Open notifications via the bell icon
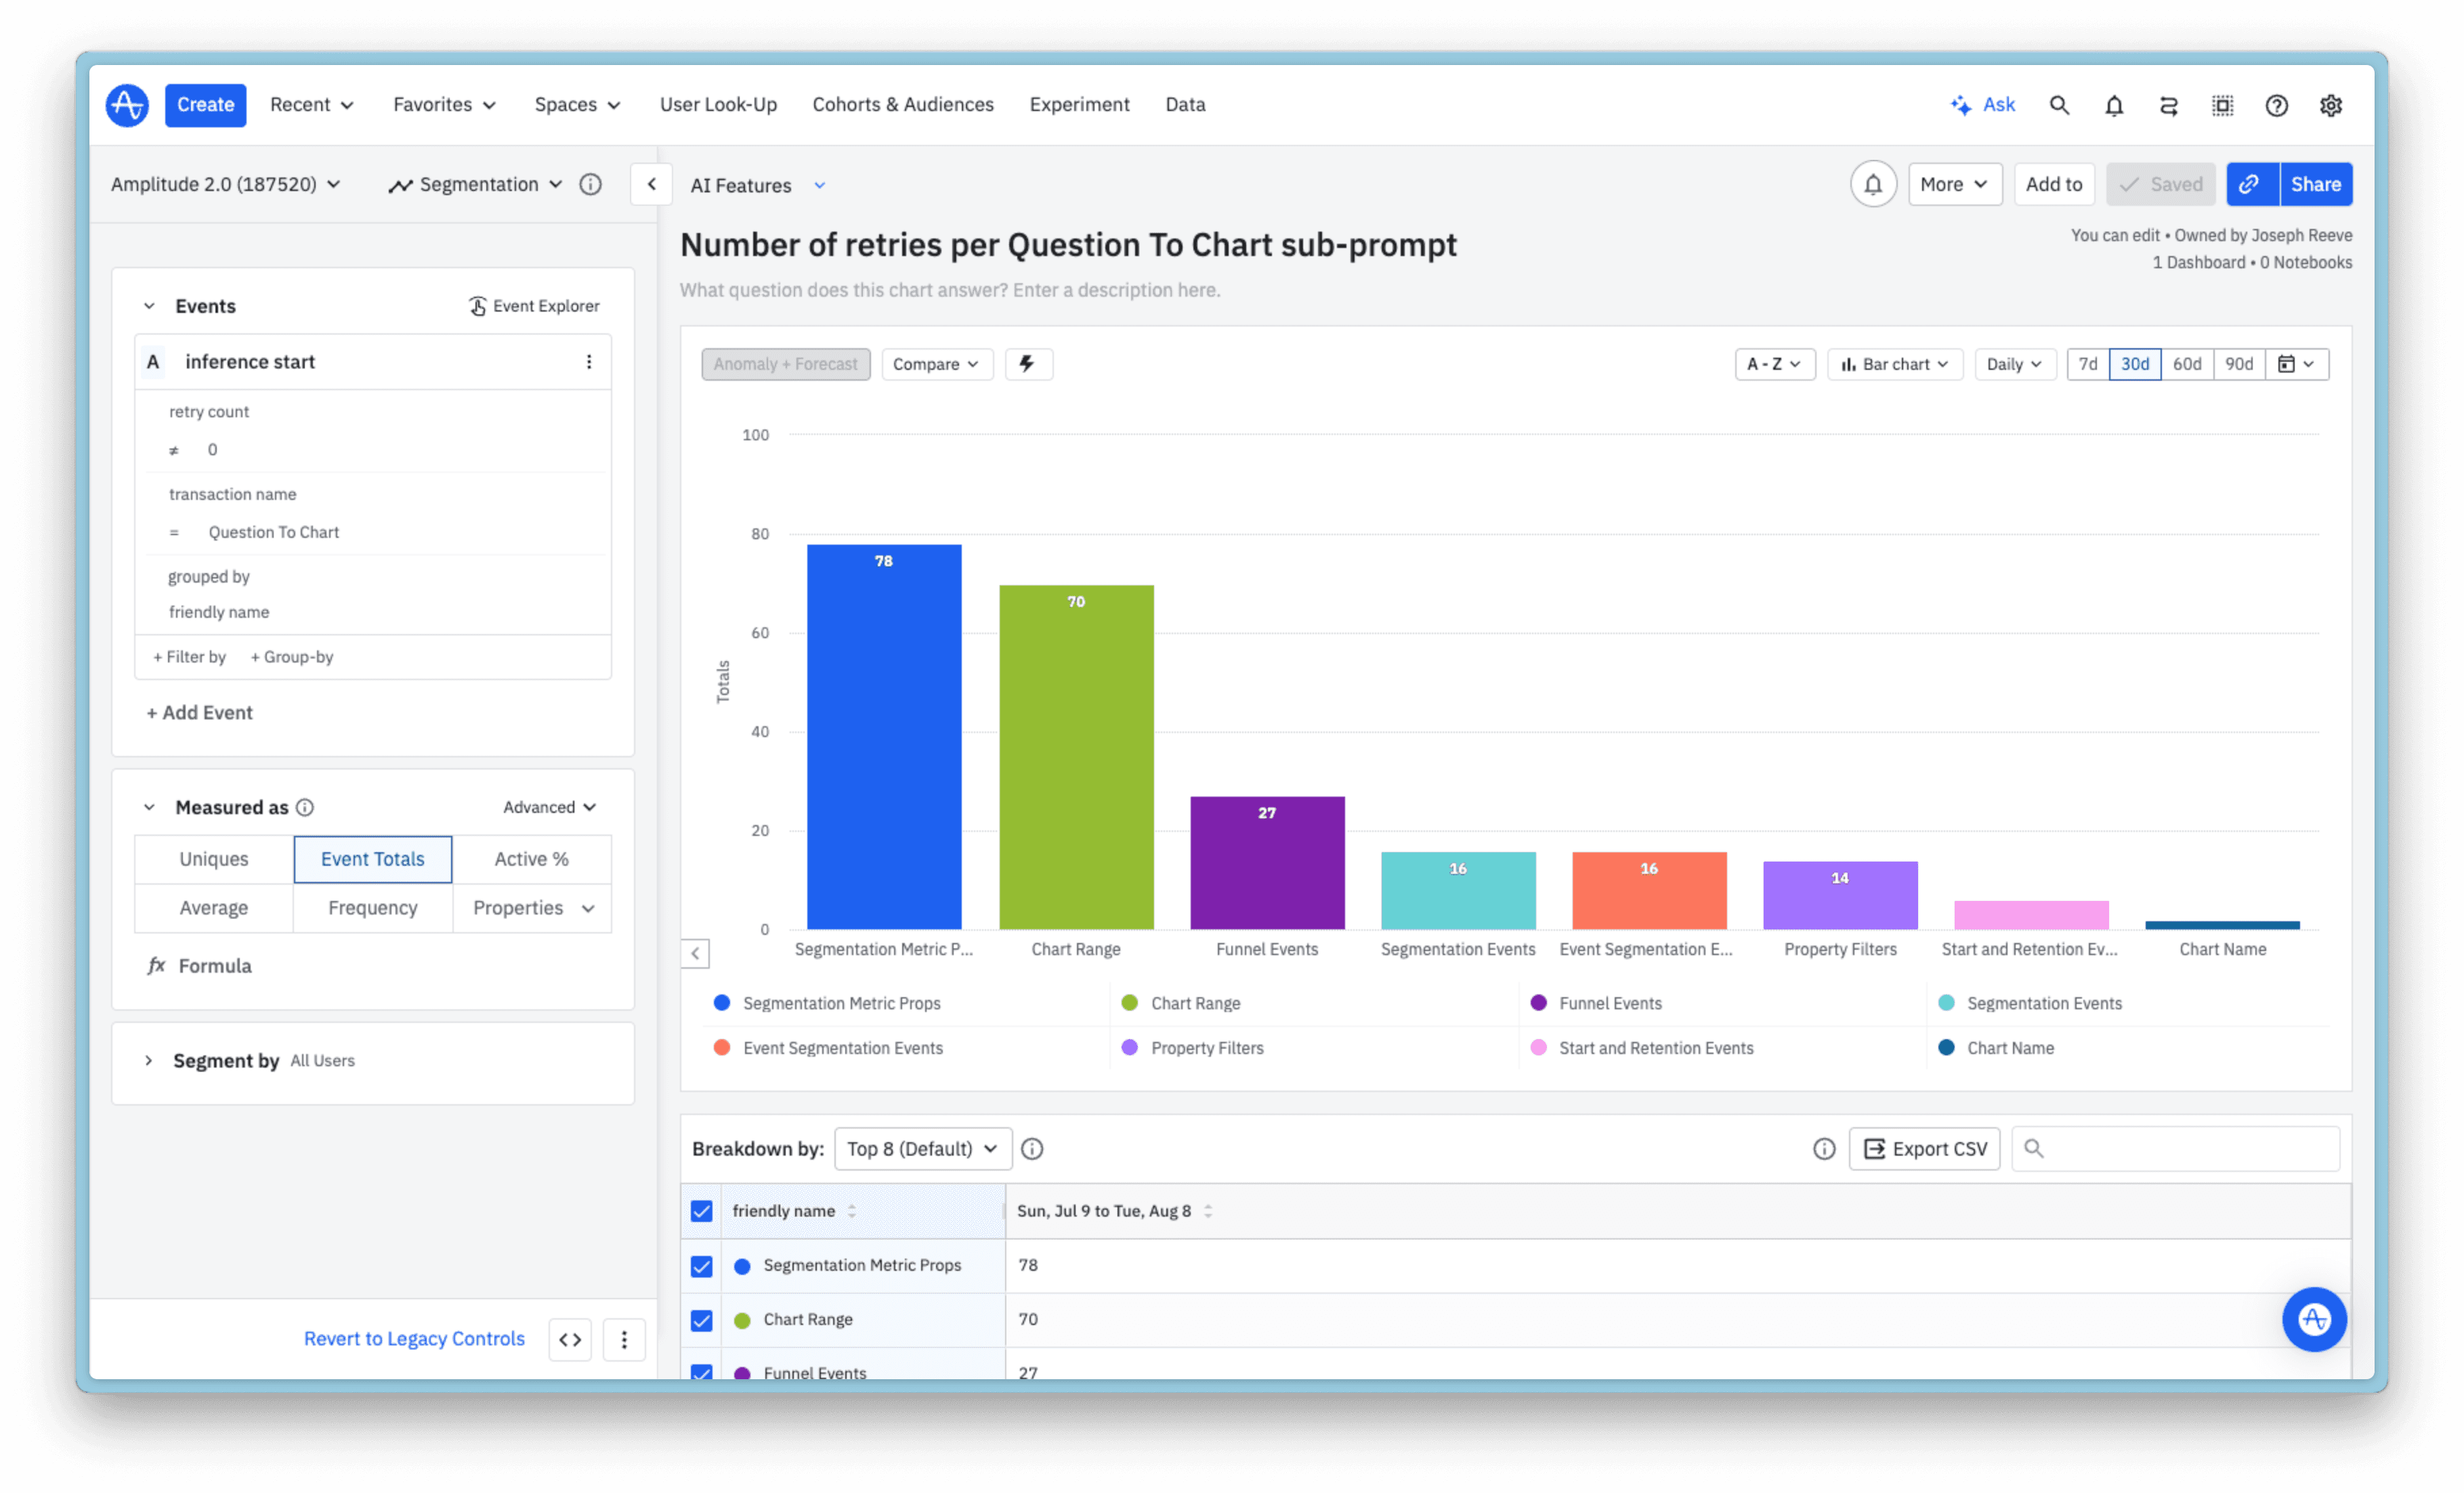Image resolution: width=2464 pixels, height=1493 pixels. click(2114, 105)
